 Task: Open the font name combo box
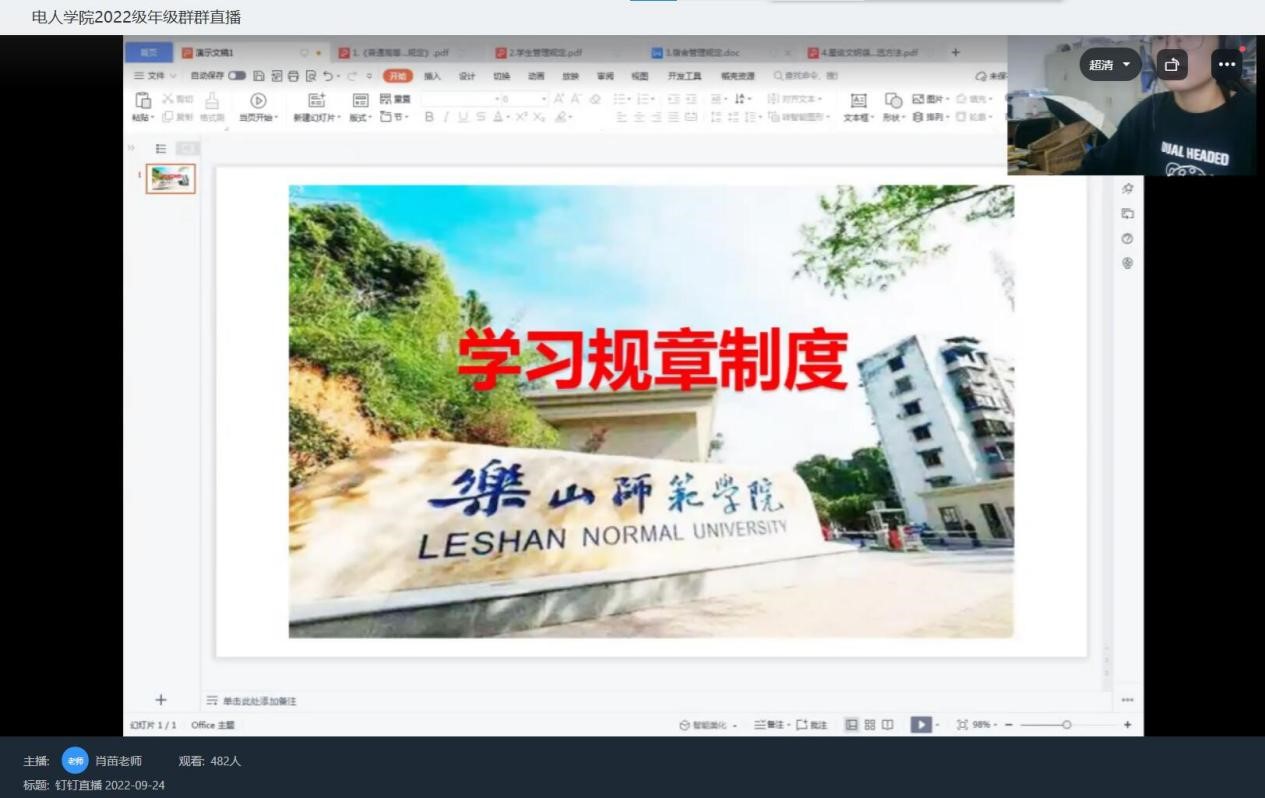[459, 99]
